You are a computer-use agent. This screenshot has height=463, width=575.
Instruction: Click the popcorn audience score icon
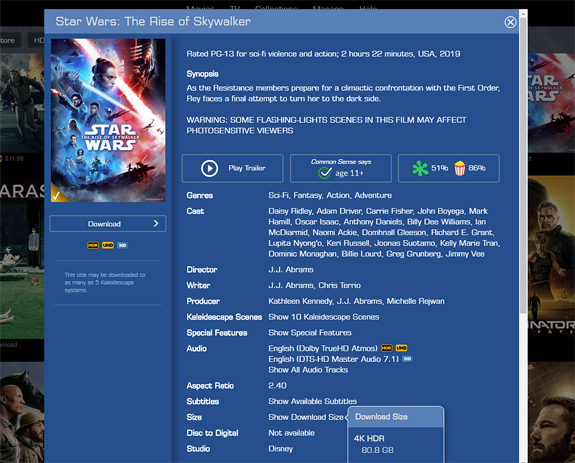(x=459, y=168)
